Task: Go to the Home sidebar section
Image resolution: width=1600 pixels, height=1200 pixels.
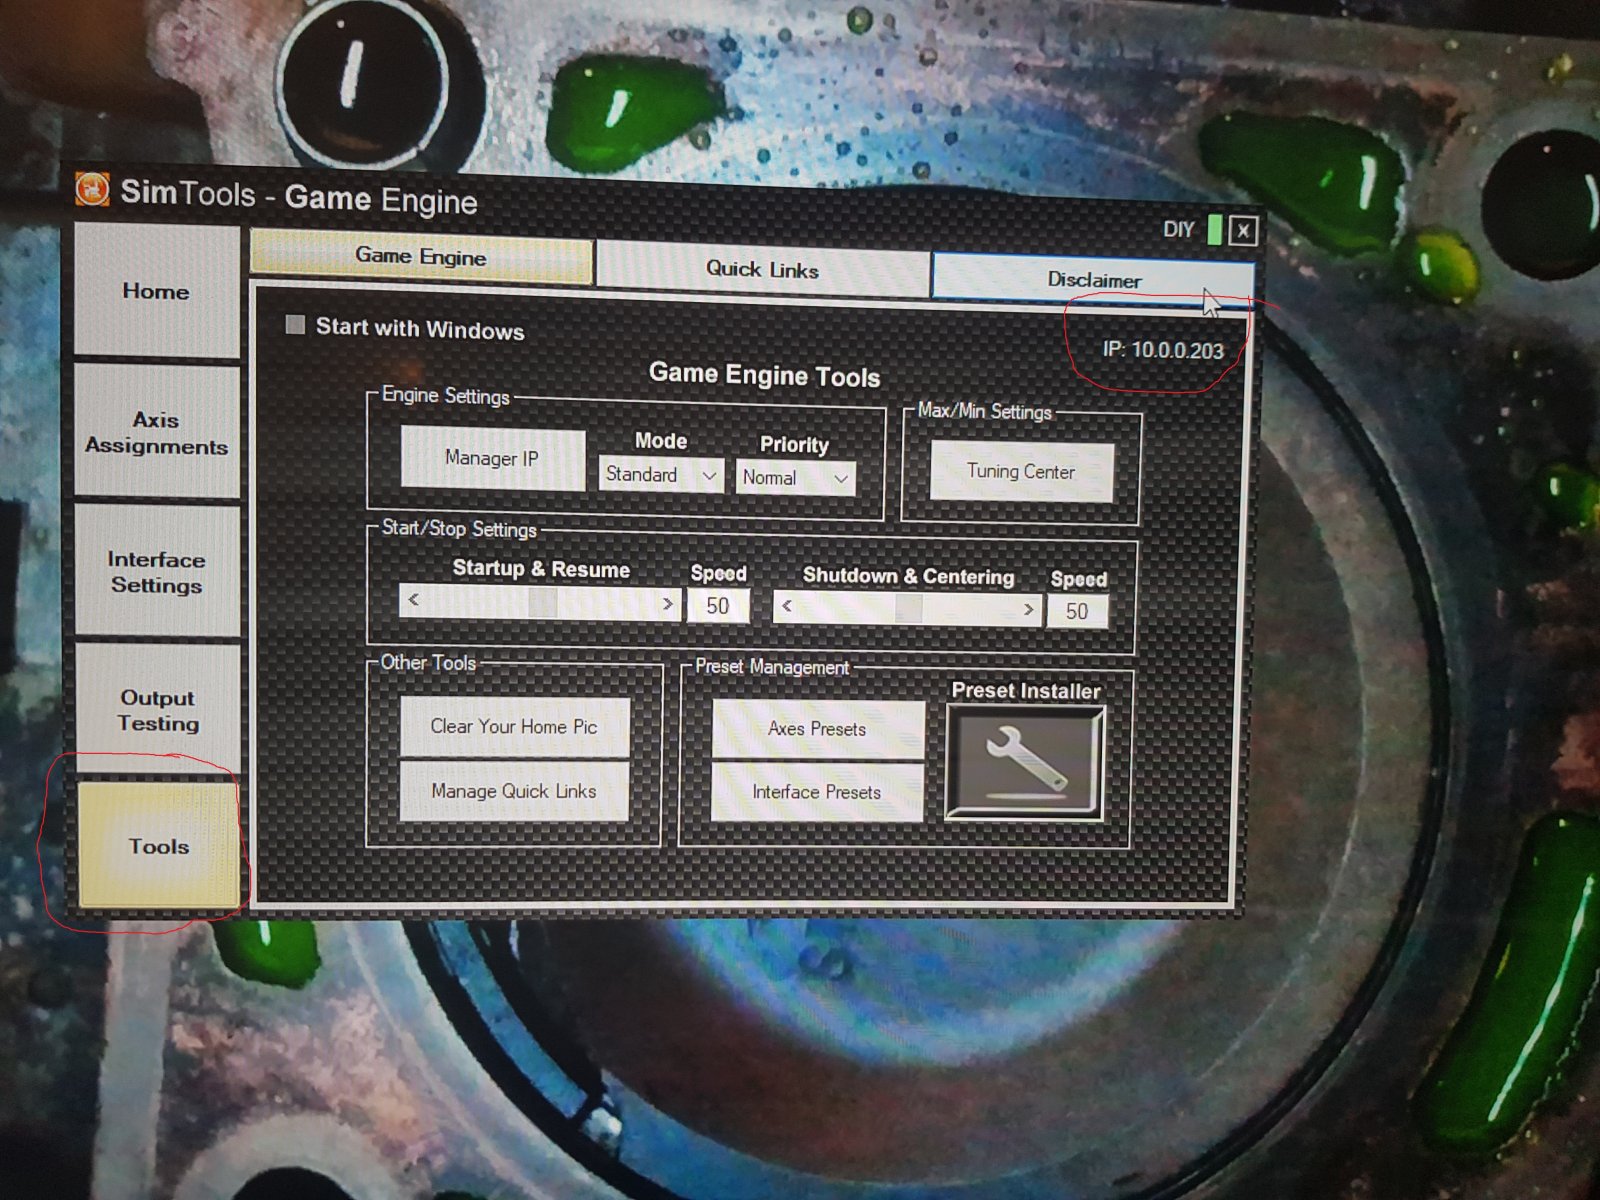Action: pyautogui.click(x=156, y=291)
